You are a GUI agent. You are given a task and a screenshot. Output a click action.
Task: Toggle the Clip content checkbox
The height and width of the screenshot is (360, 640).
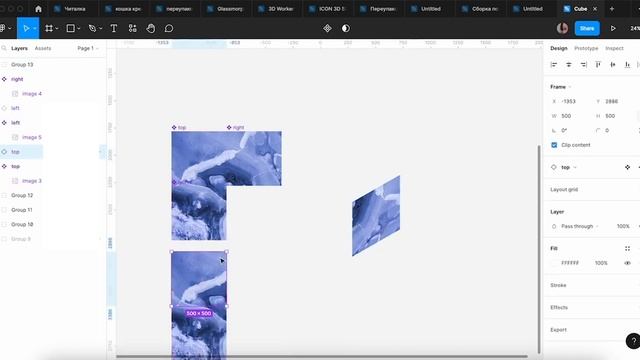pyautogui.click(x=554, y=145)
